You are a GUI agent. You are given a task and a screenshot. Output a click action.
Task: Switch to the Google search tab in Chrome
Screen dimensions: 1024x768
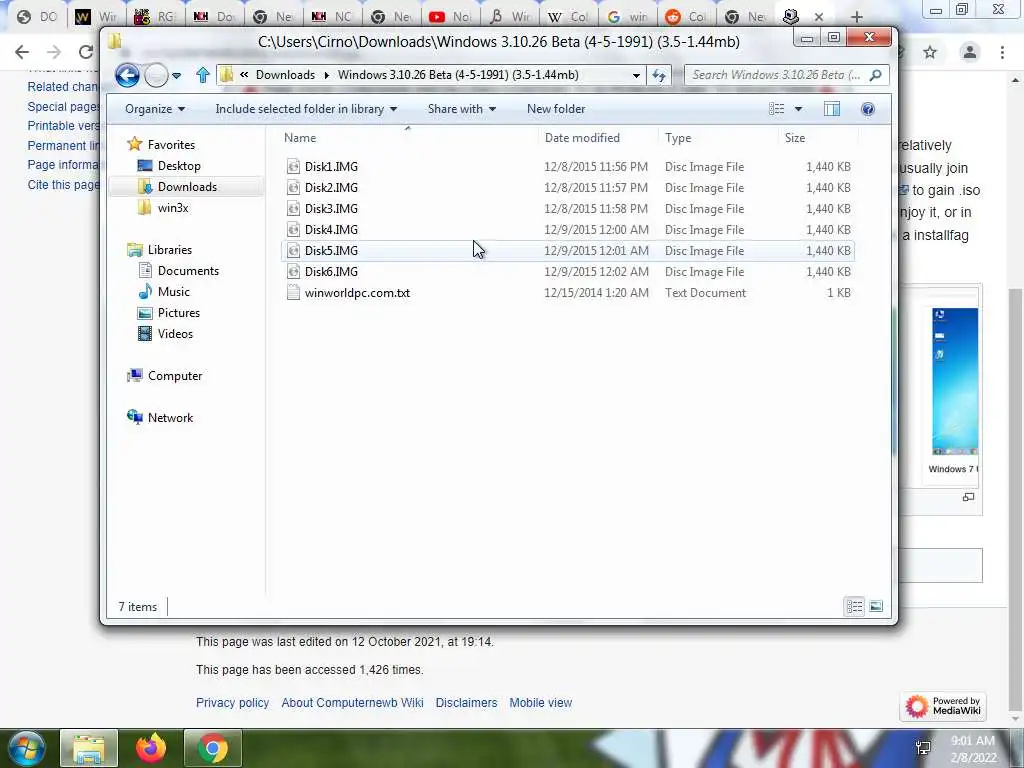[x=627, y=17]
